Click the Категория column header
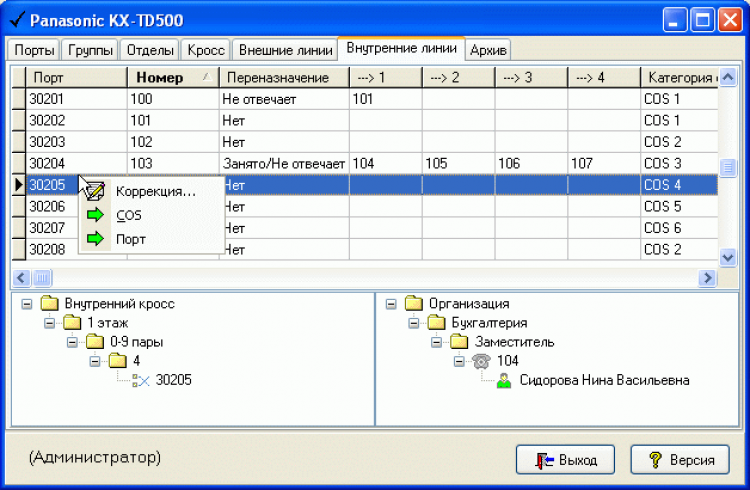750x490 pixels. pyautogui.click(x=680, y=78)
